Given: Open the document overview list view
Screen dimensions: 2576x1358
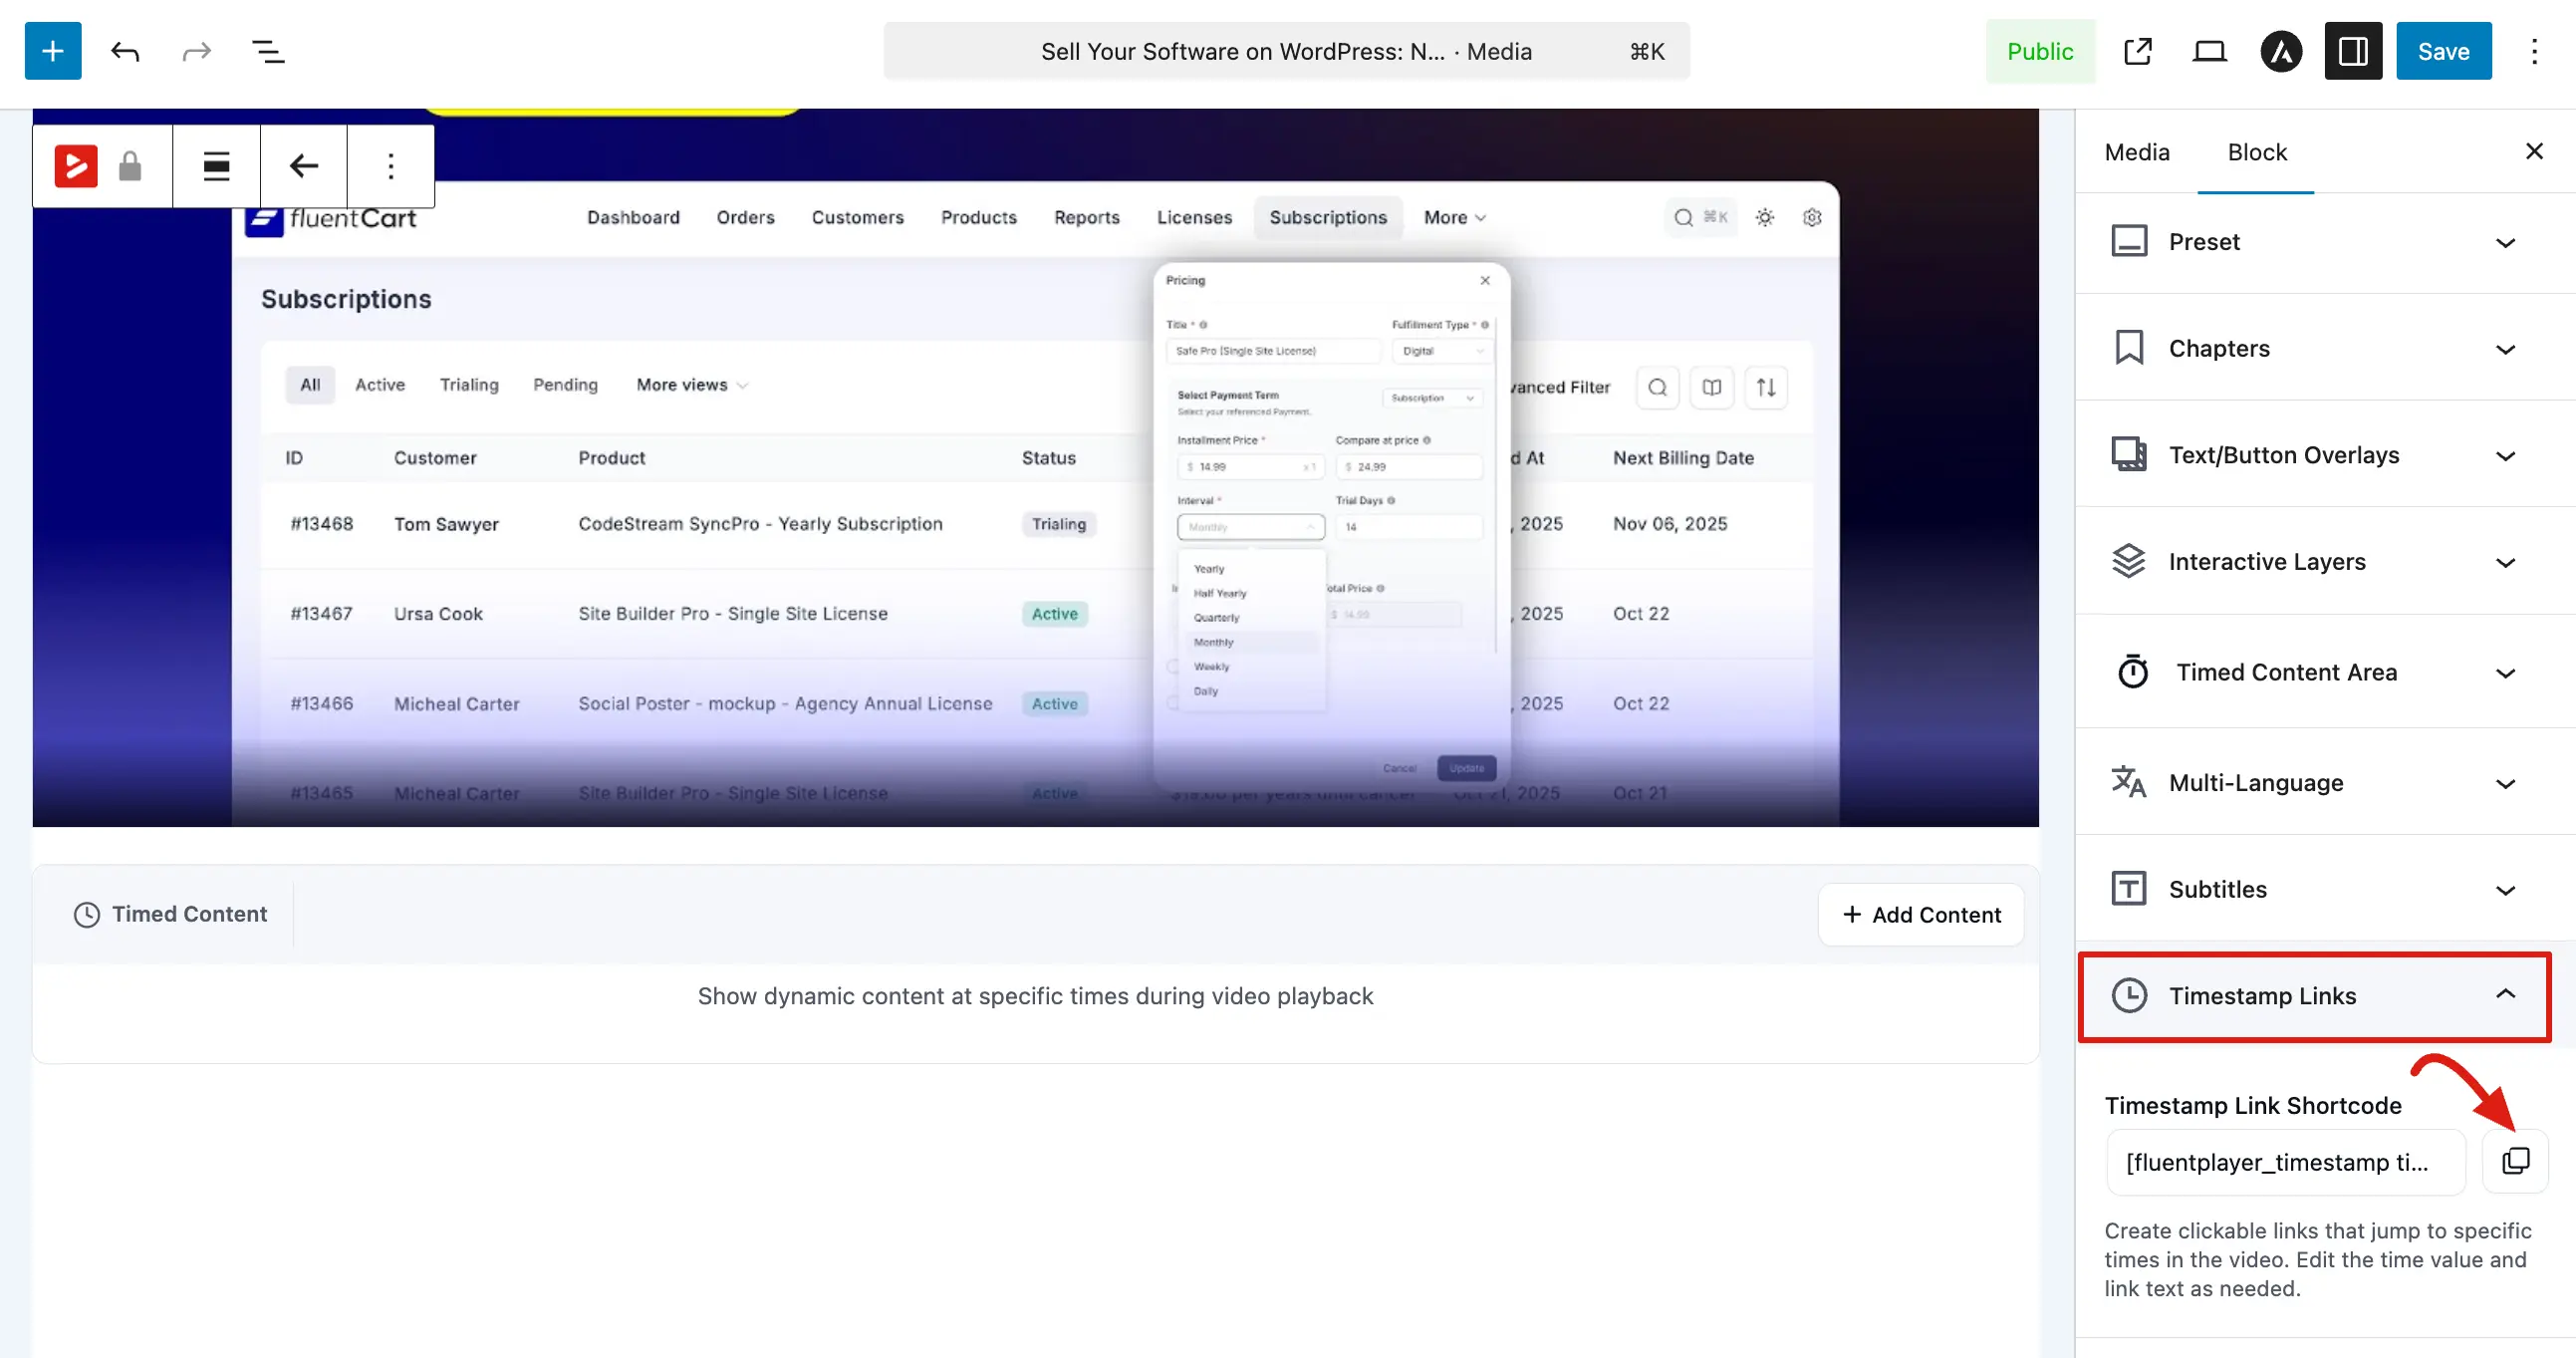Looking at the screenshot, I should tap(268, 51).
